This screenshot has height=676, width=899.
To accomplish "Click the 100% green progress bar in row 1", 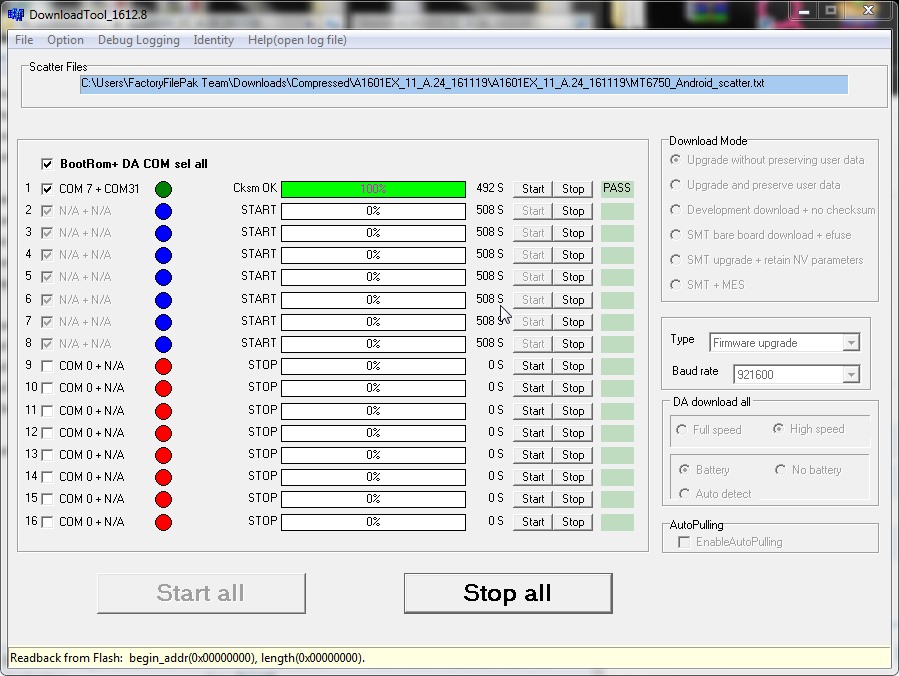I will click(373, 189).
